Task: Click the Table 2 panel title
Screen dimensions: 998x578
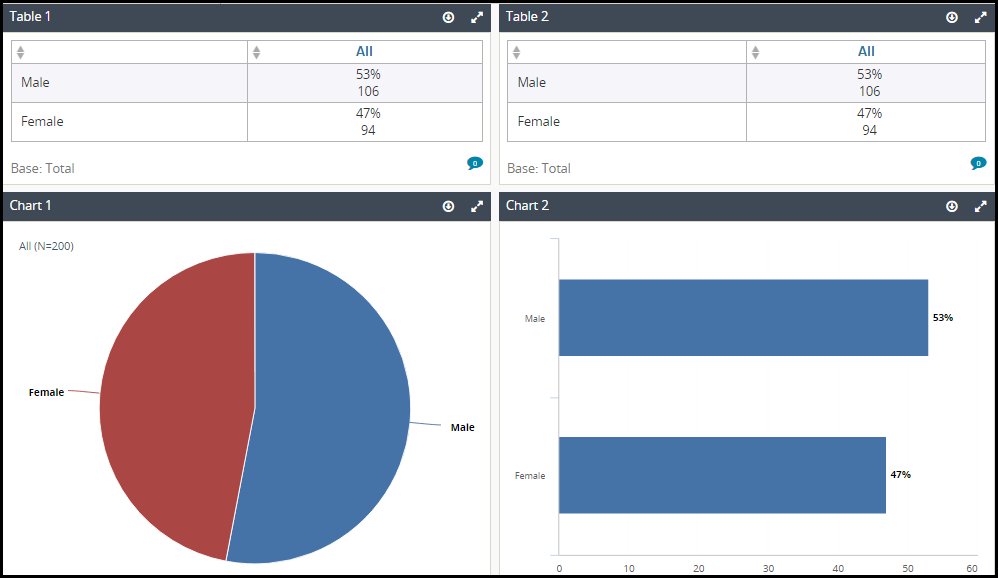Action: pos(527,17)
